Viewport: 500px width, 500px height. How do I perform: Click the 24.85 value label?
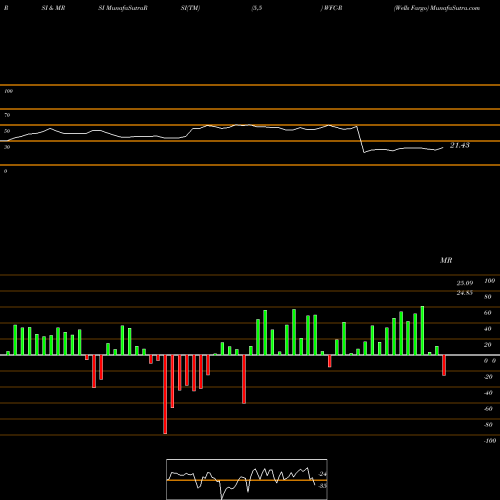pos(465,293)
